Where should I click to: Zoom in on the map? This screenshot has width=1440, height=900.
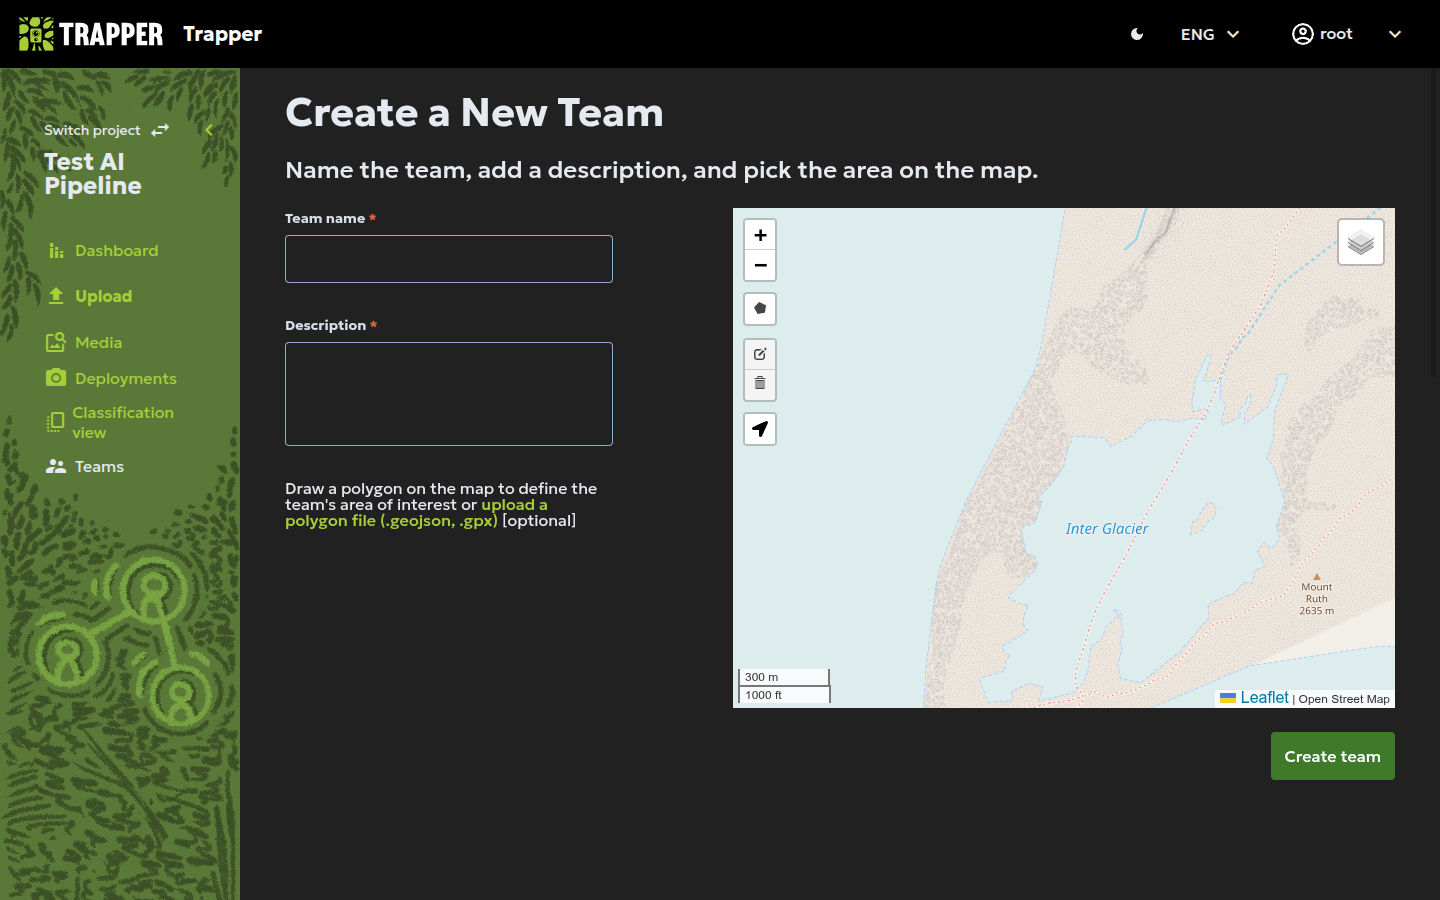point(760,235)
